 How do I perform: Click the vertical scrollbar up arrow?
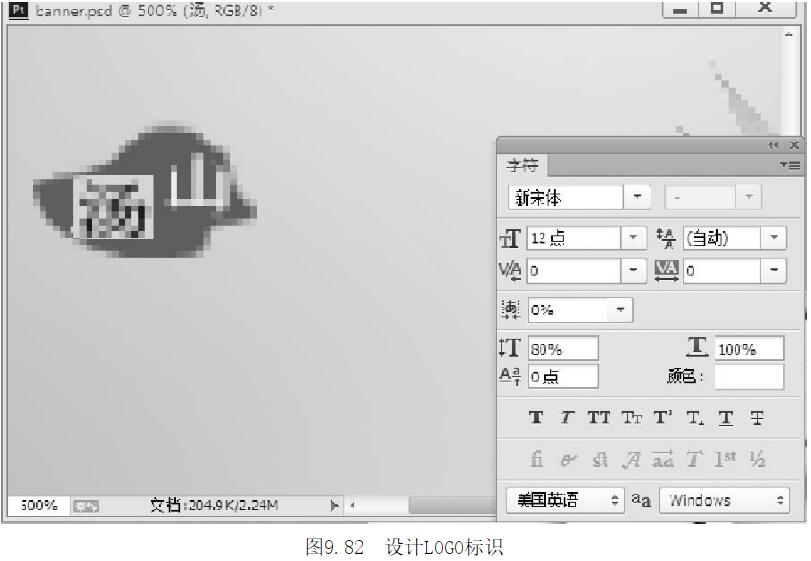click(788, 35)
